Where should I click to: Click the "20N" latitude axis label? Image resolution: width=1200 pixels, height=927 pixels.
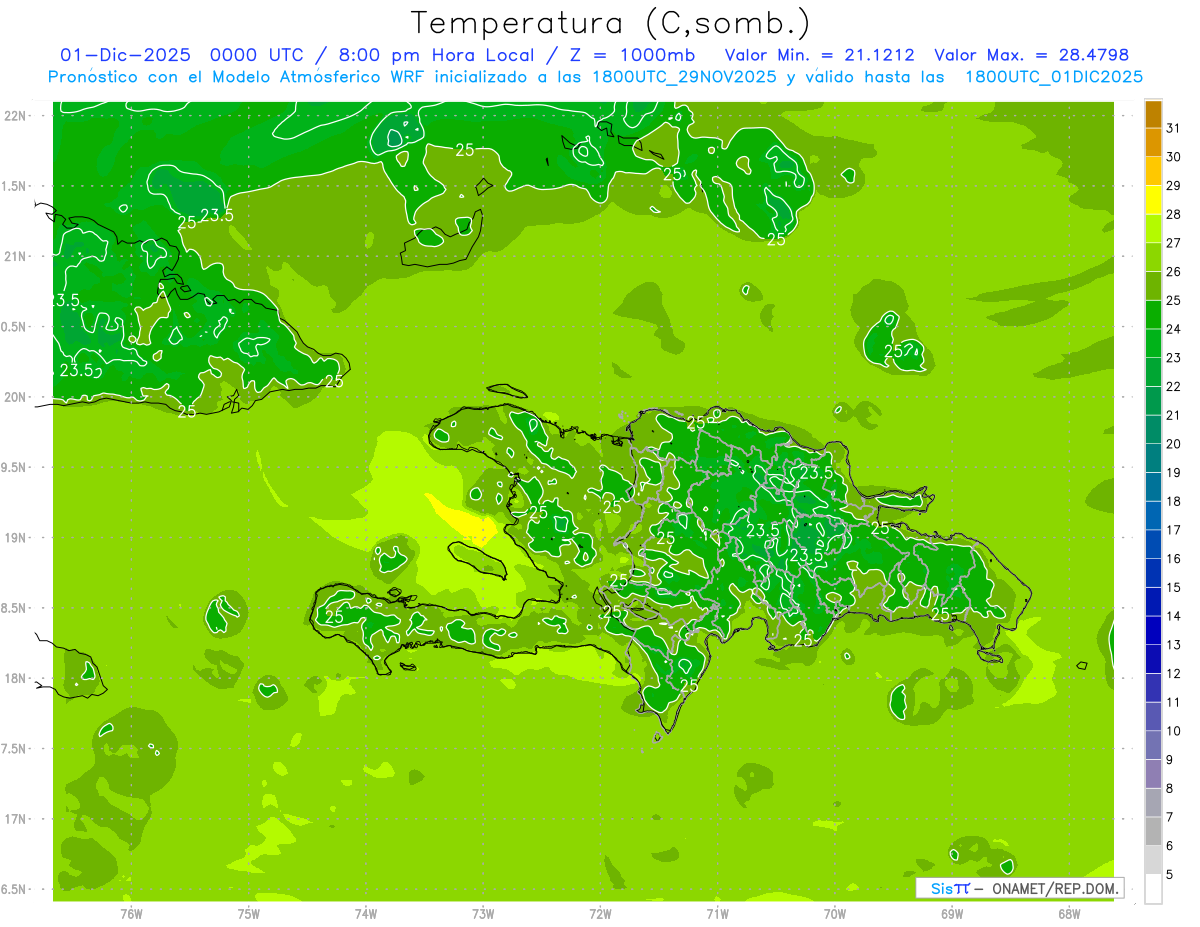coord(15,397)
